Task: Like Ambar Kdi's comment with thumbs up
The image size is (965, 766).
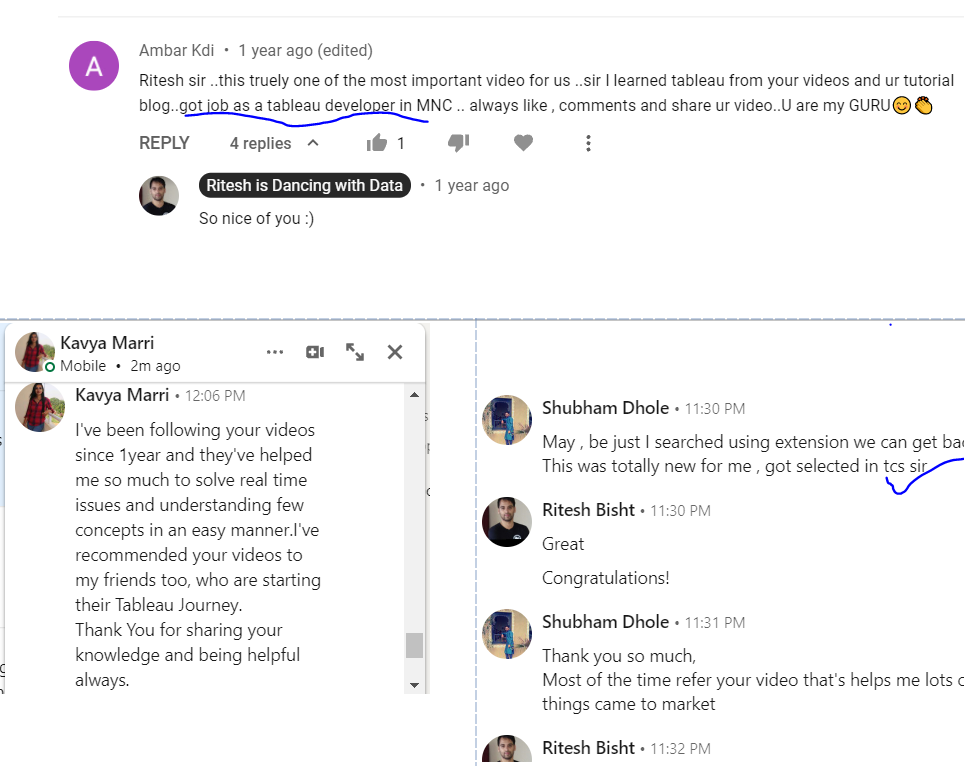Action: tap(377, 143)
